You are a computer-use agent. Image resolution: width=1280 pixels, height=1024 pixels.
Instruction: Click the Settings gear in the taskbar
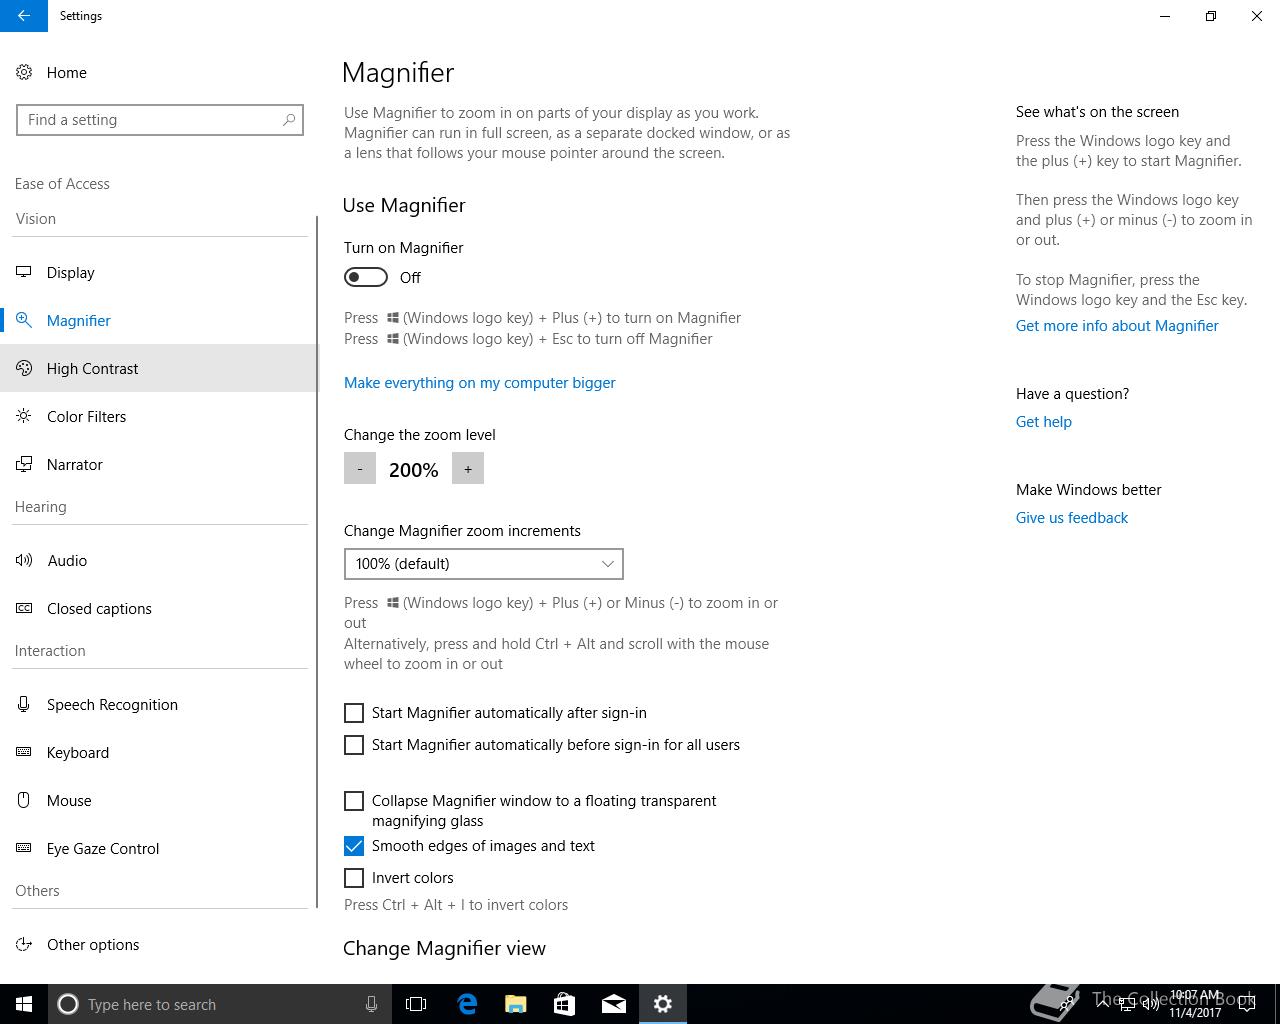coord(663,1004)
